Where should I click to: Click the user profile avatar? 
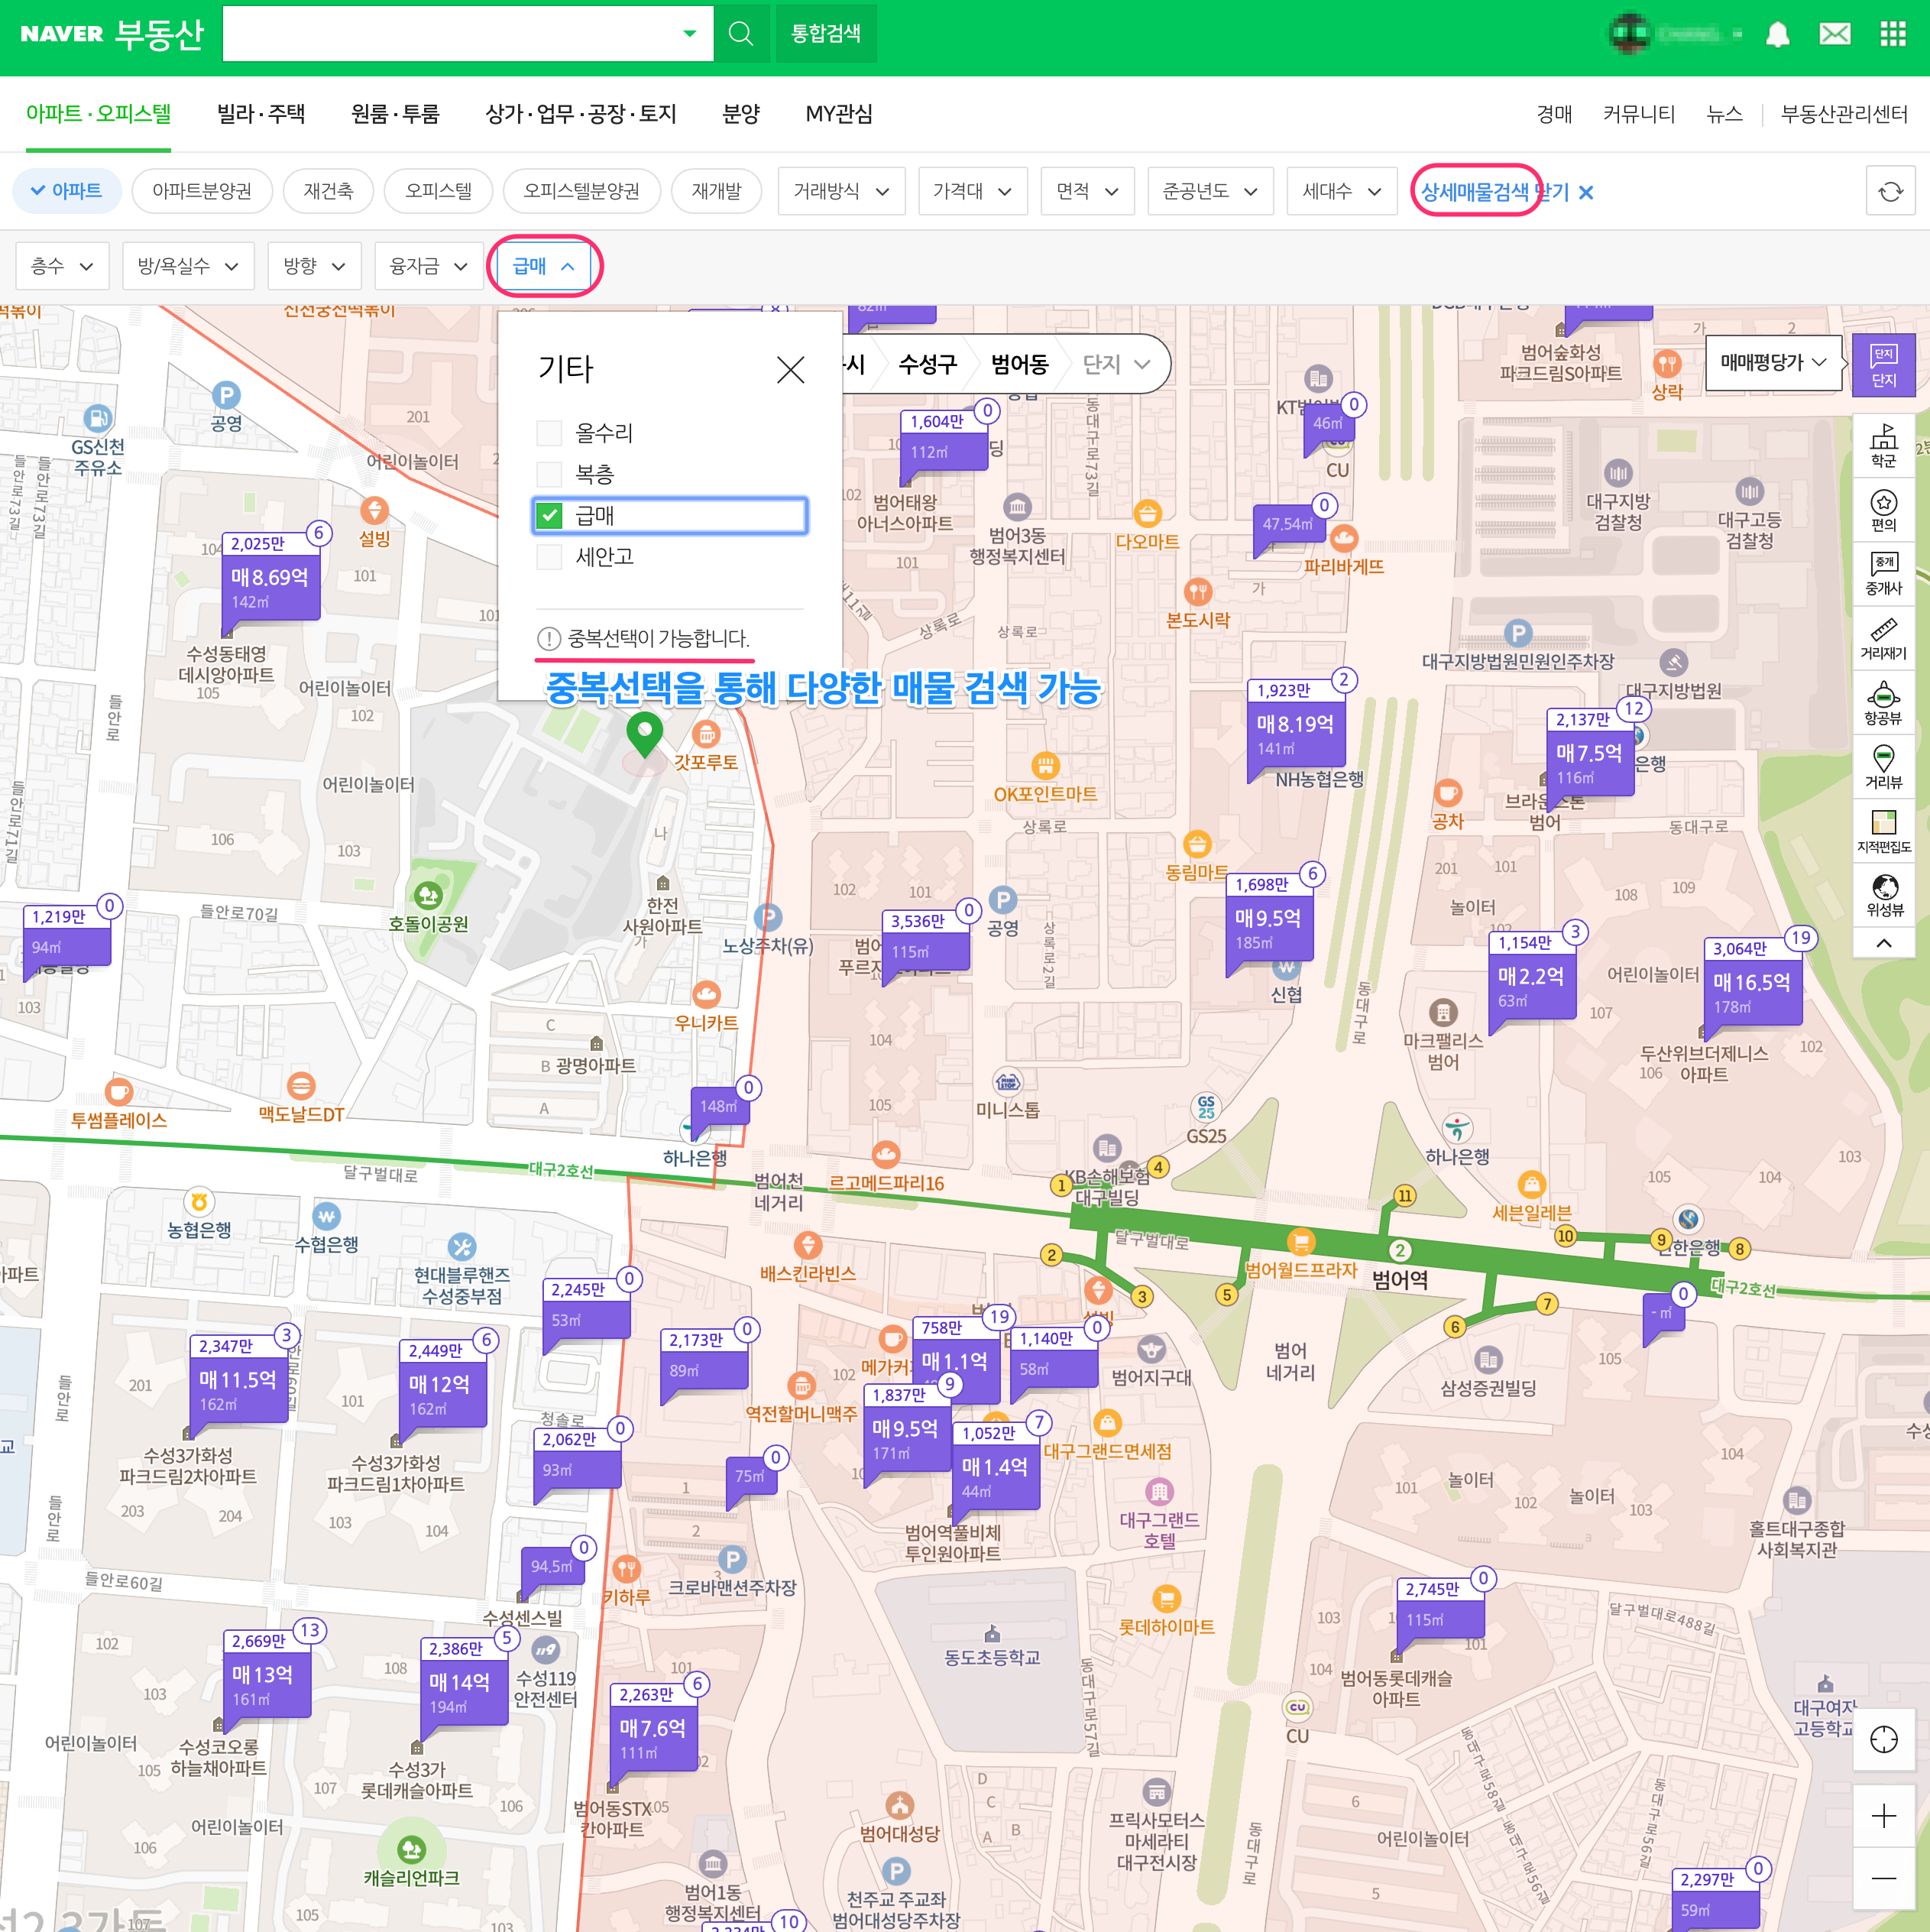[1630, 33]
